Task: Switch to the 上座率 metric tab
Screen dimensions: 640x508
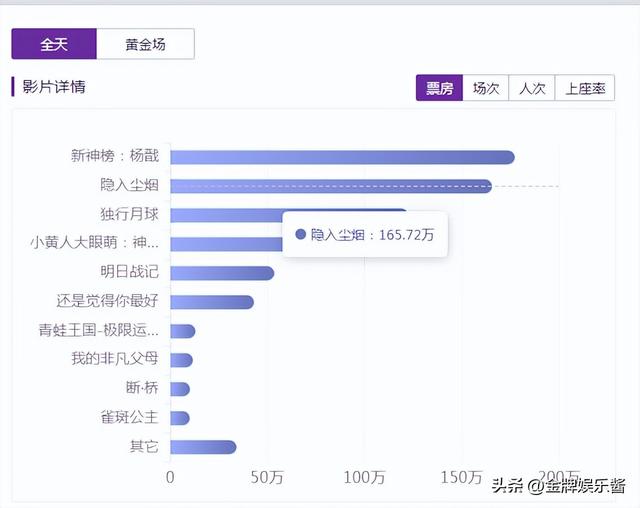Action: point(585,88)
